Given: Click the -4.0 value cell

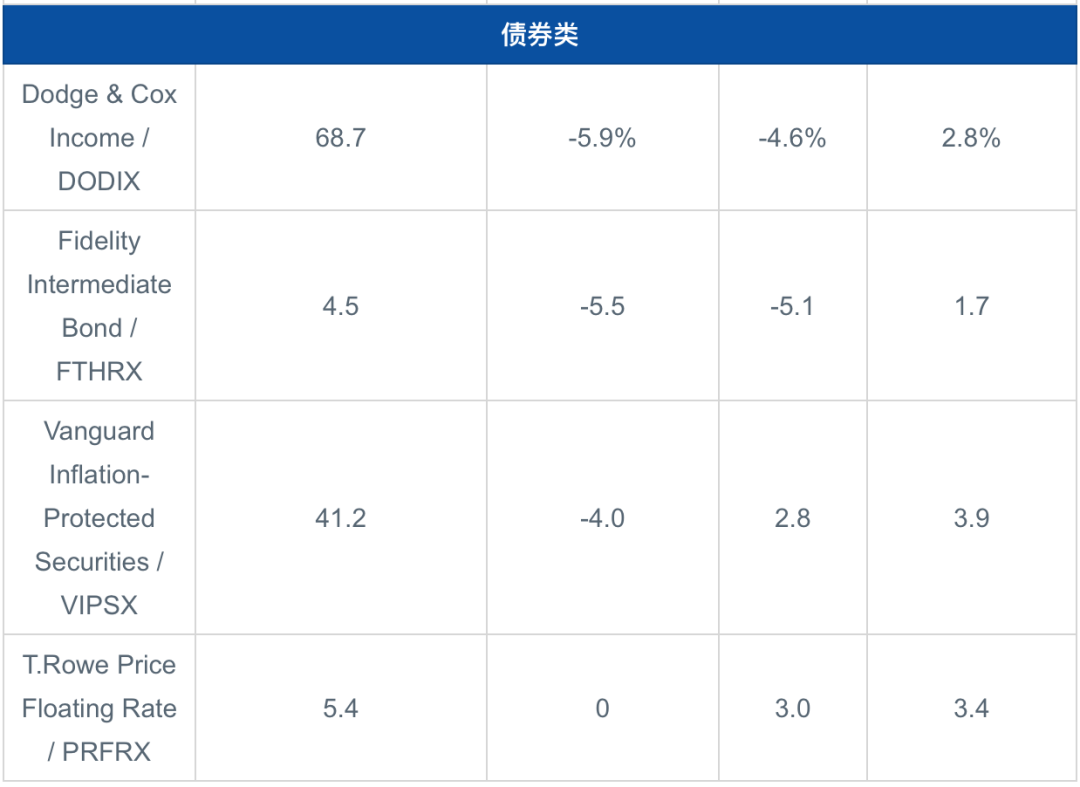Looking at the screenshot, I should (x=602, y=518).
